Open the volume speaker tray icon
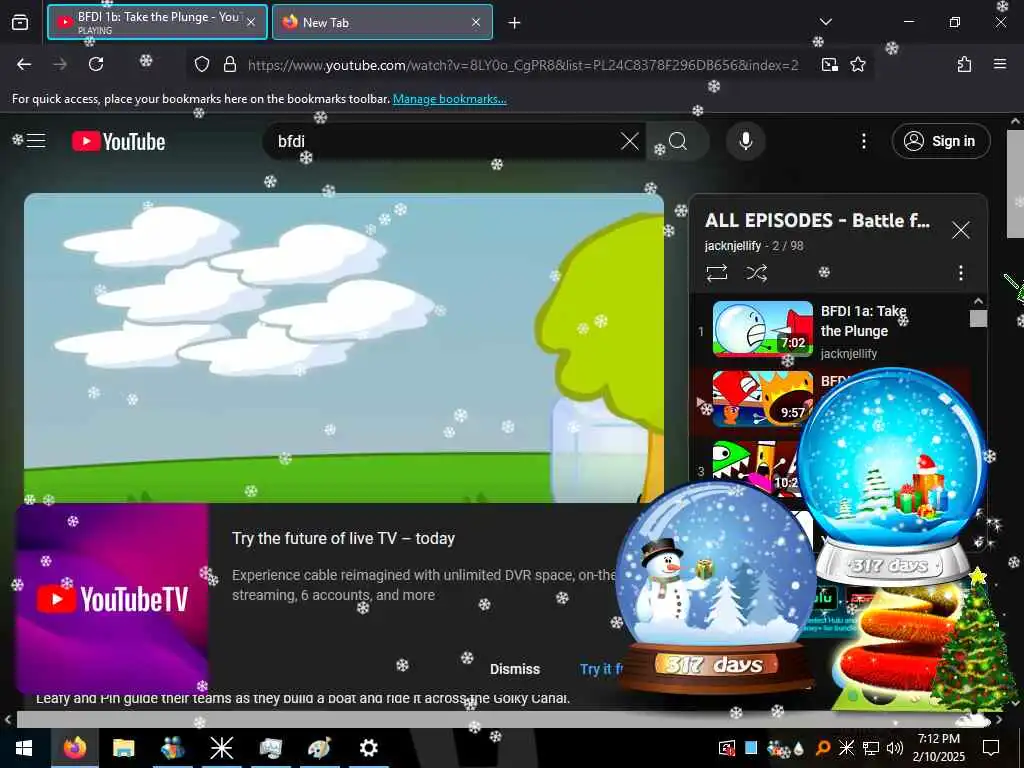 click(x=895, y=748)
